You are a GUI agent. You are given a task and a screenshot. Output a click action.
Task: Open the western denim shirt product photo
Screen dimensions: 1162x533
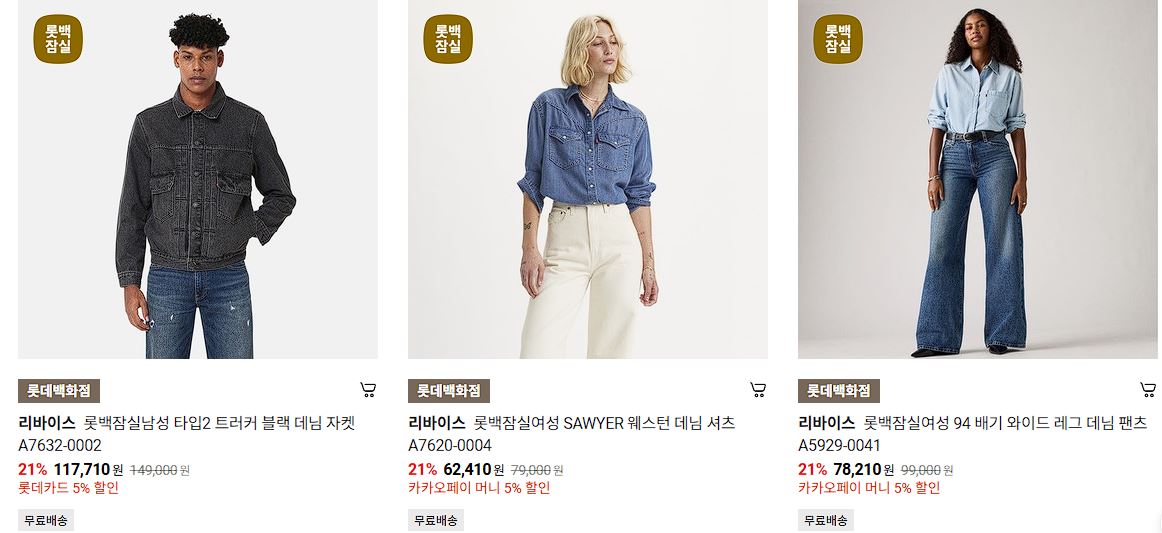(588, 179)
